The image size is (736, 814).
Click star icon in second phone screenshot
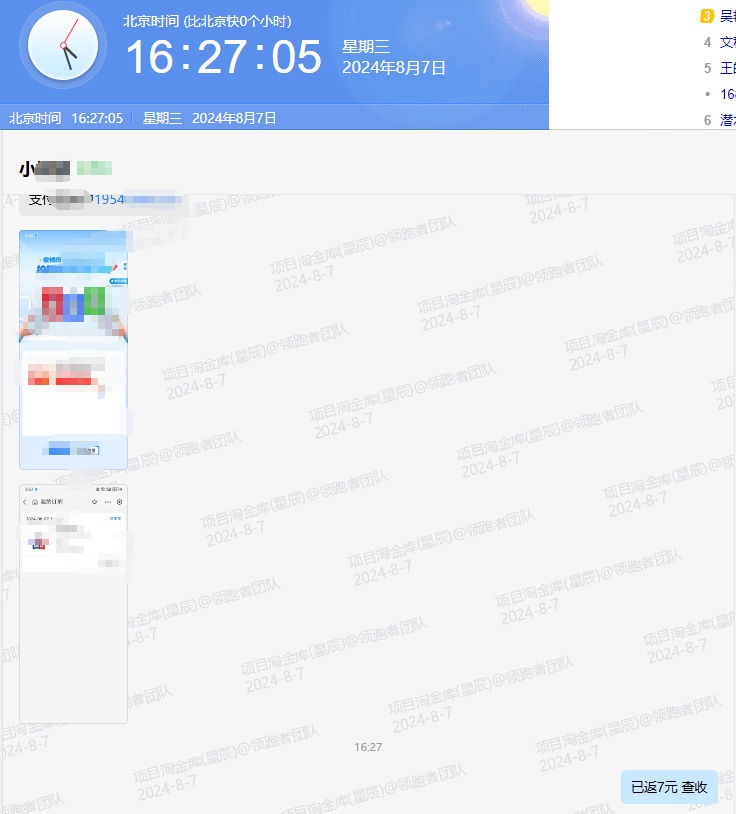coord(95,501)
